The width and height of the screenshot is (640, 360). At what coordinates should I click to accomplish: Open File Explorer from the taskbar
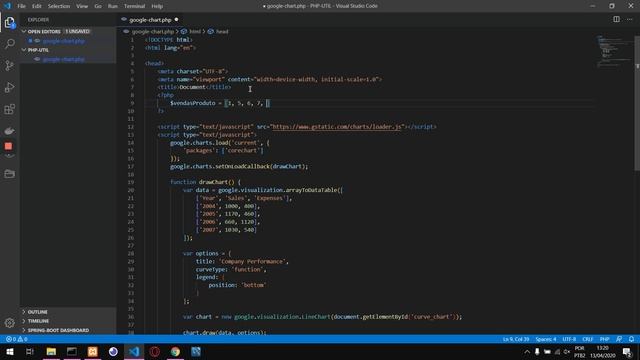tap(51, 351)
